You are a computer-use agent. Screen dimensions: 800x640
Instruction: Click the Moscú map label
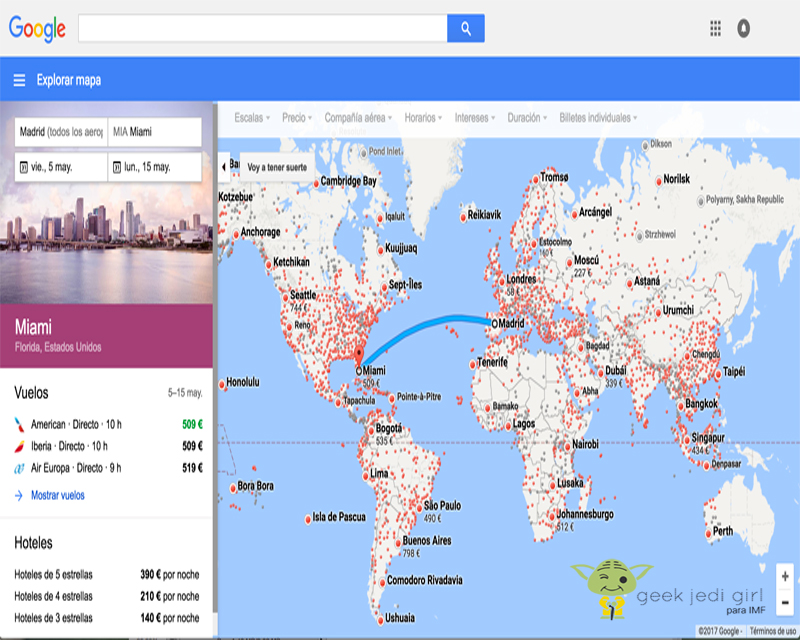click(586, 260)
